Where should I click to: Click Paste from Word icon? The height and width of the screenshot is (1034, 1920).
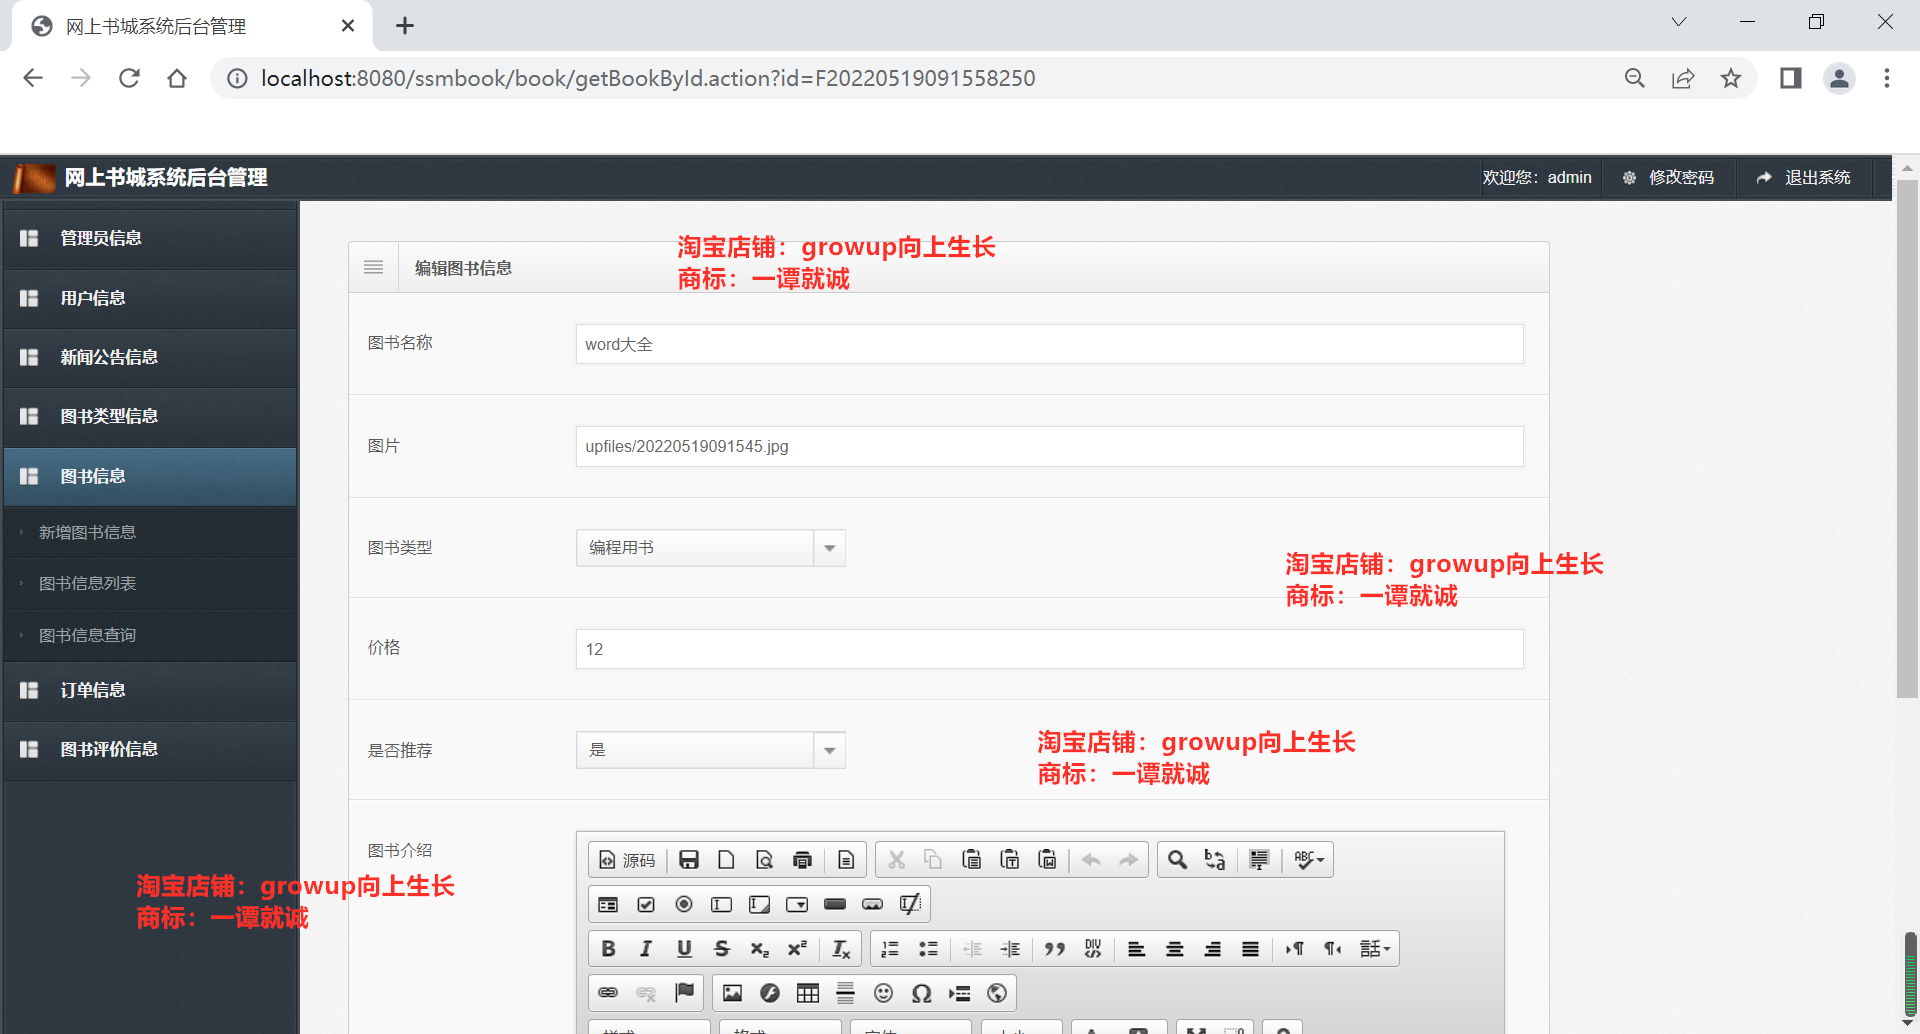coord(1048,860)
